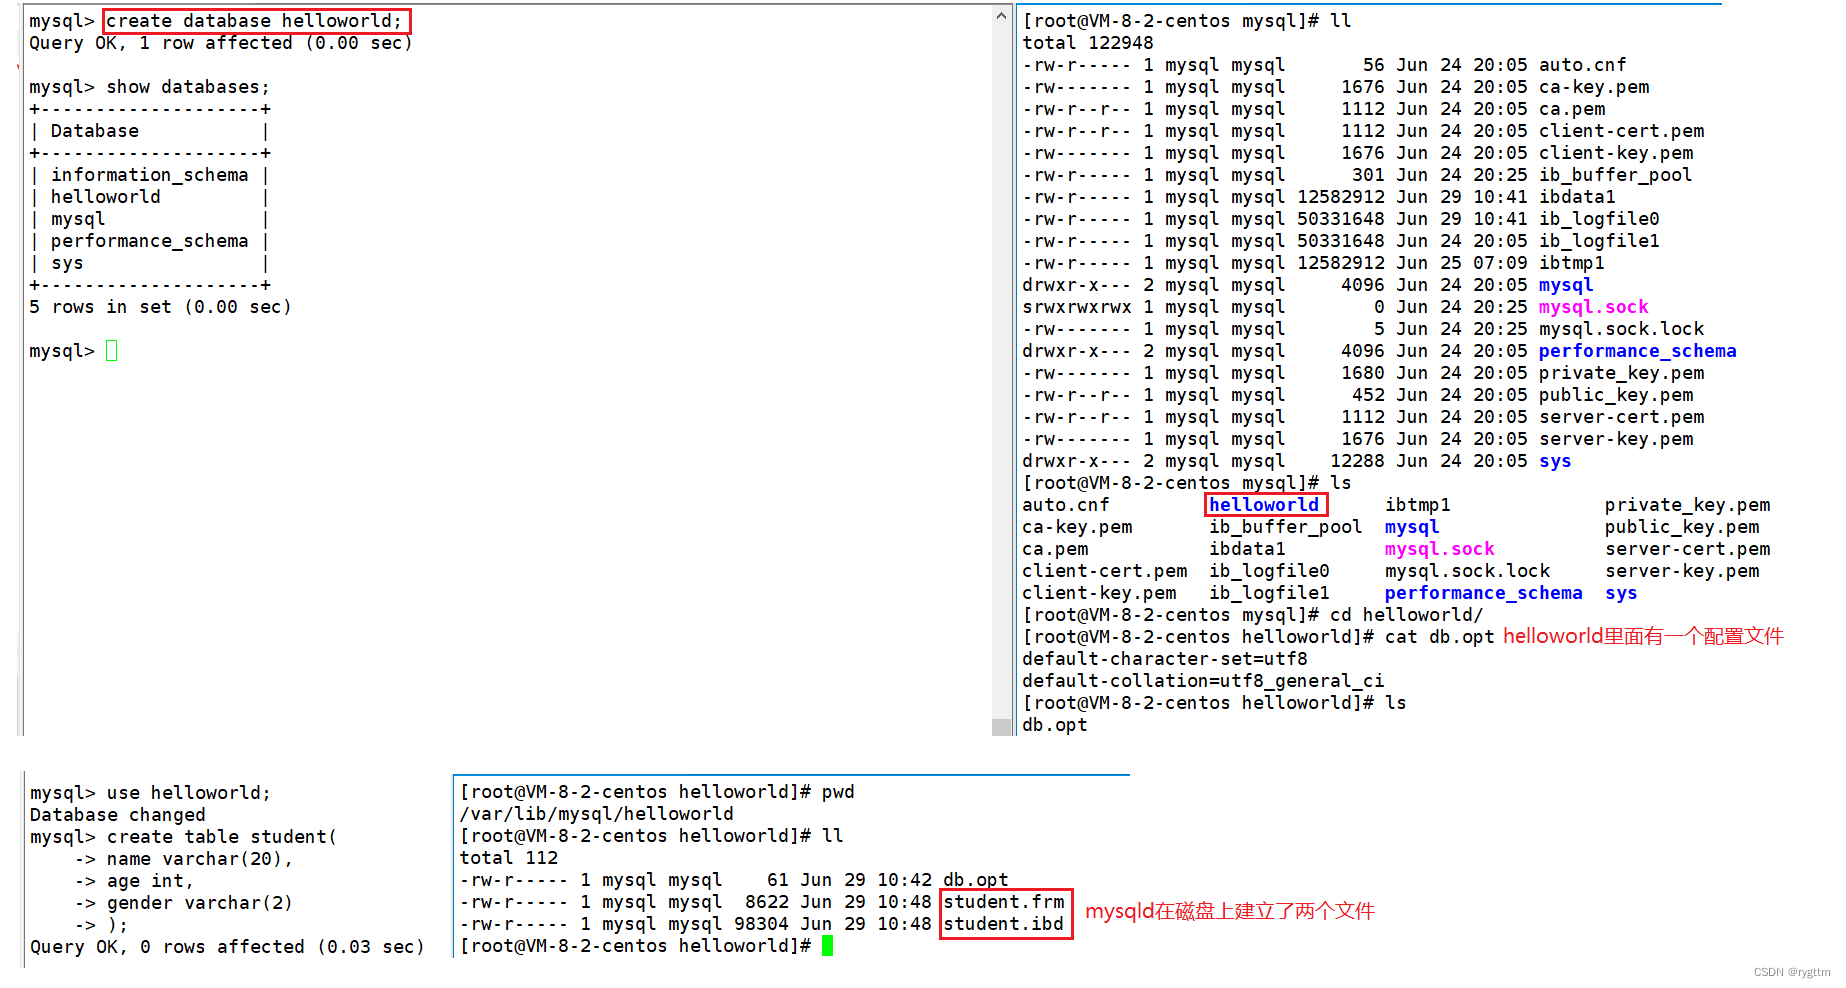Screen dimensions: 1846x988
Task: Click the green cursor at mysql prompt
Action: pos(112,351)
